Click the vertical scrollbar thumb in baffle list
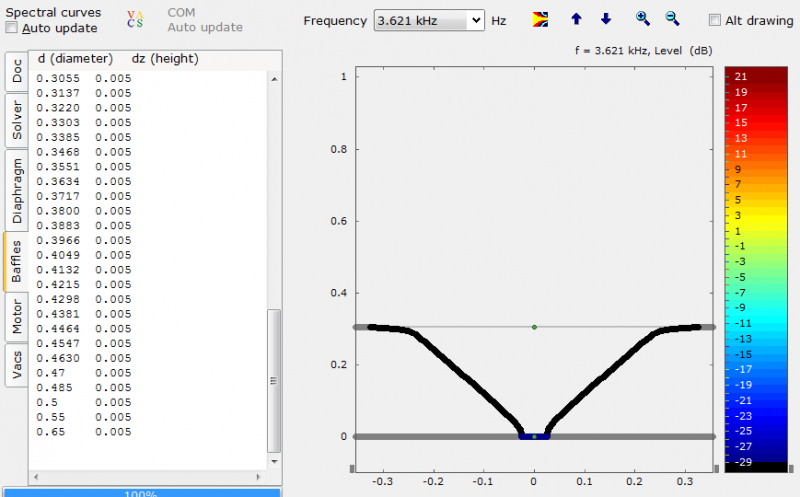The width and height of the screenshot is (800, 497). pos(274,340)
